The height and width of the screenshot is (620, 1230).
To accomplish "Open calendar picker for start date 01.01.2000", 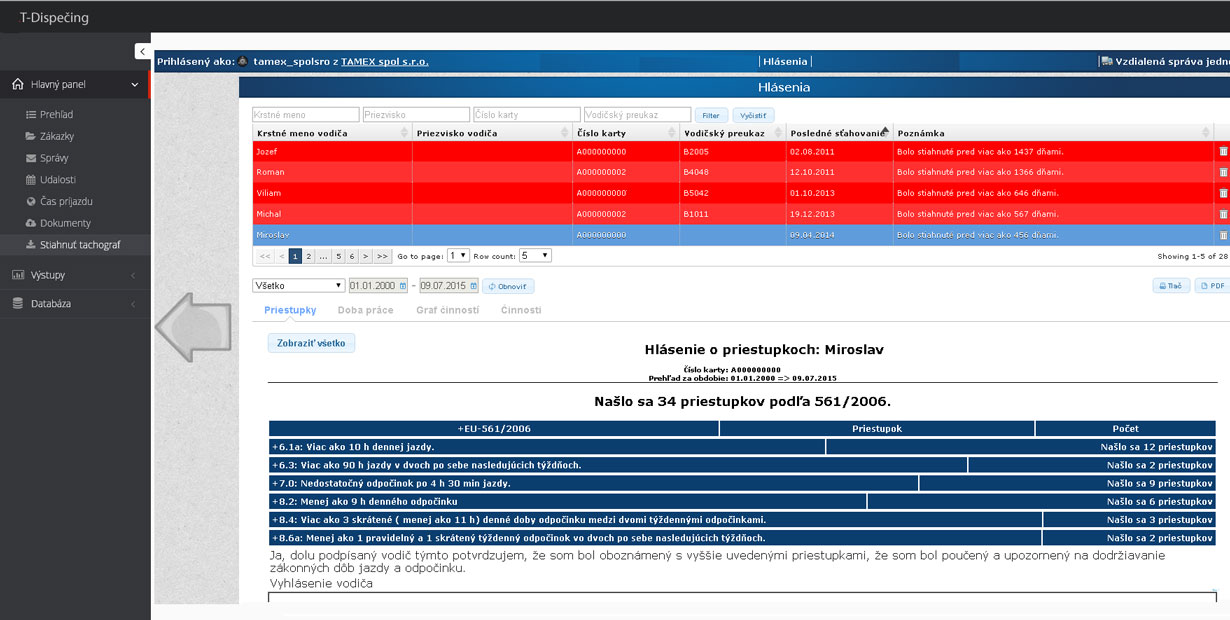I will tap(403, 286).
